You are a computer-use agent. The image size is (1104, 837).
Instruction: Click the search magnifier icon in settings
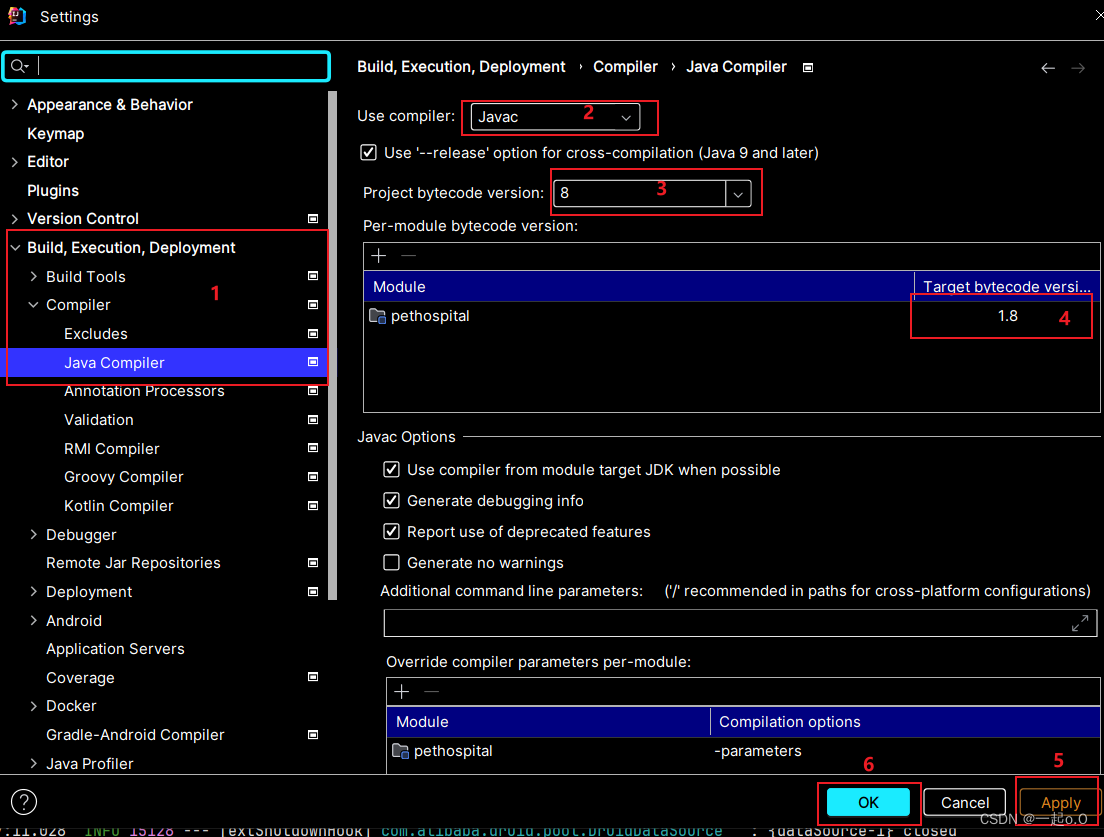18,66
